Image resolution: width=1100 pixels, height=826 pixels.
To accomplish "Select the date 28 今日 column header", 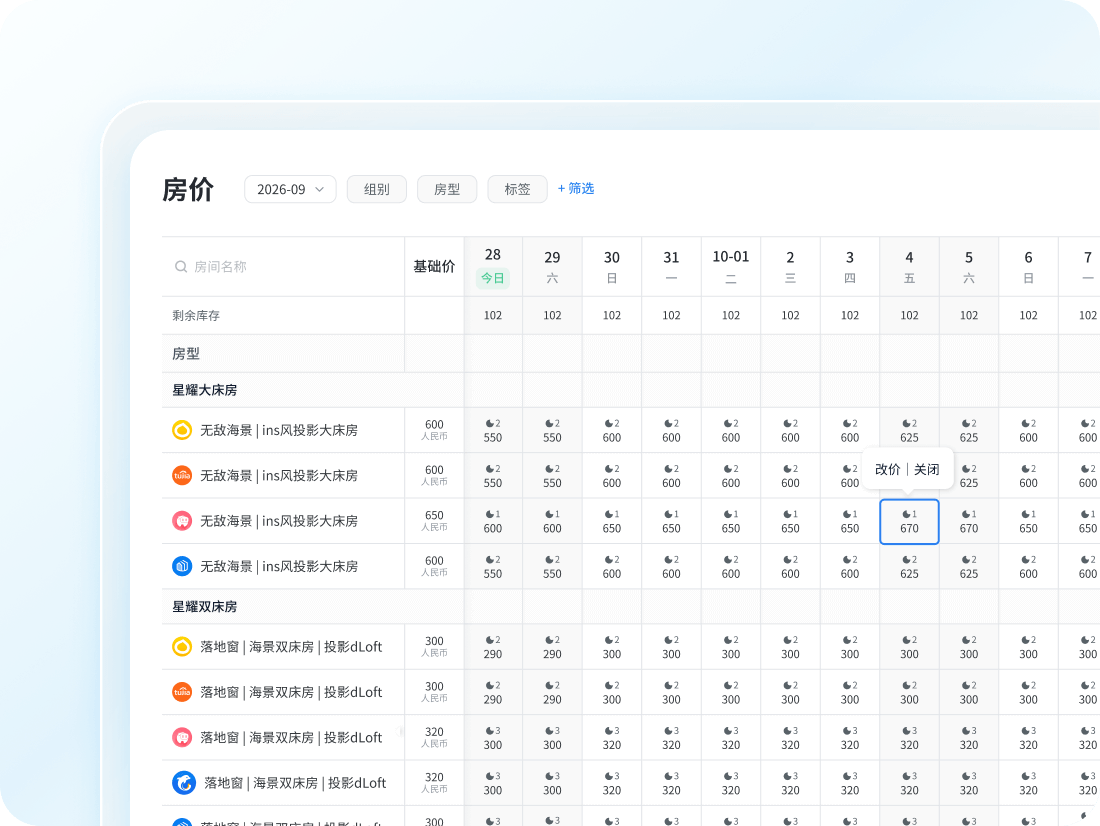I will (493, 266).
